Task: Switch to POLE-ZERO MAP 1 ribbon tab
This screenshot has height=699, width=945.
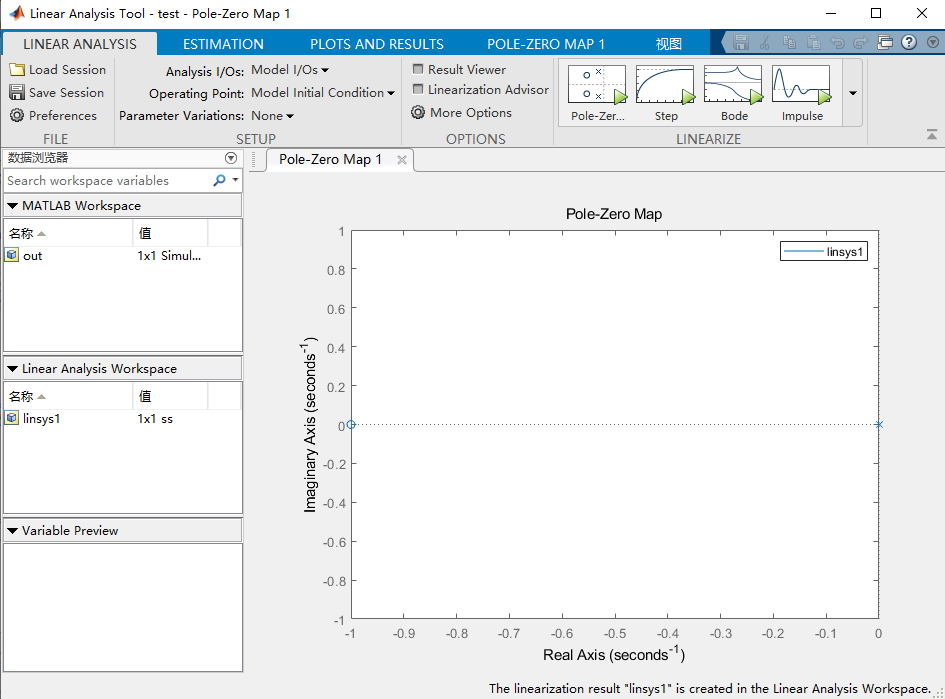Action: [545, 44]
